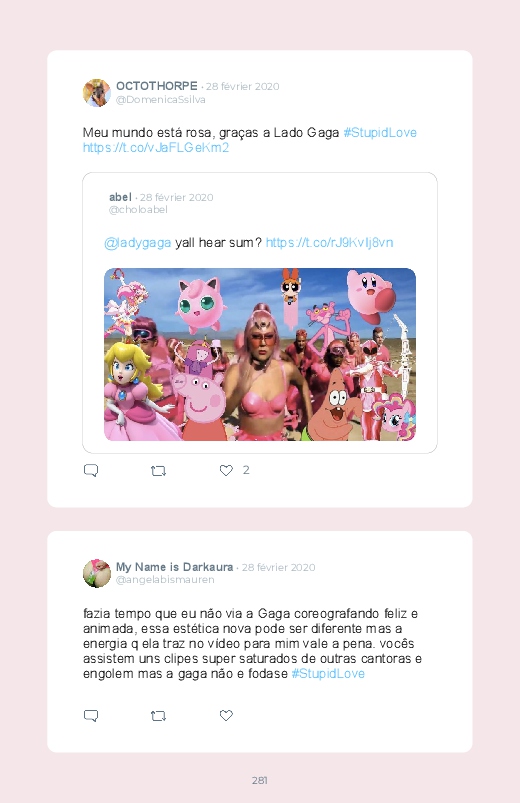Click the reply icon under OCTOTHORPE's tweet
This screenshot has height=803, width=520.
(91, 470)
